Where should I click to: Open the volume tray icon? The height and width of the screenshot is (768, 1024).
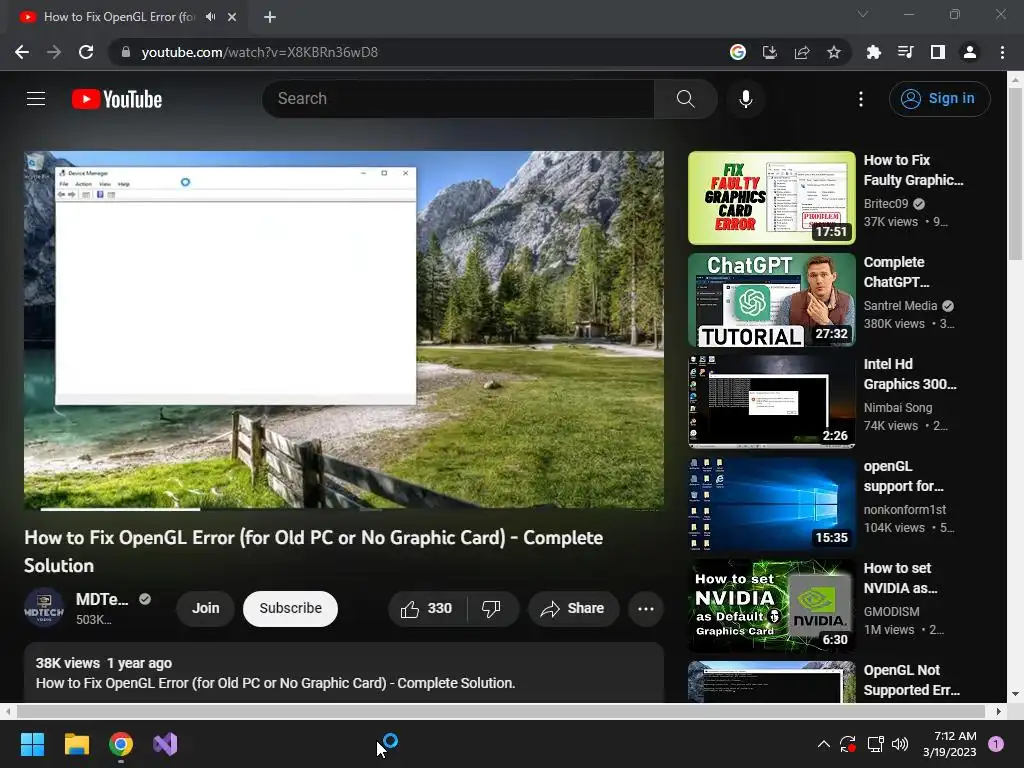pyautogui.click(x=900, y=744)
